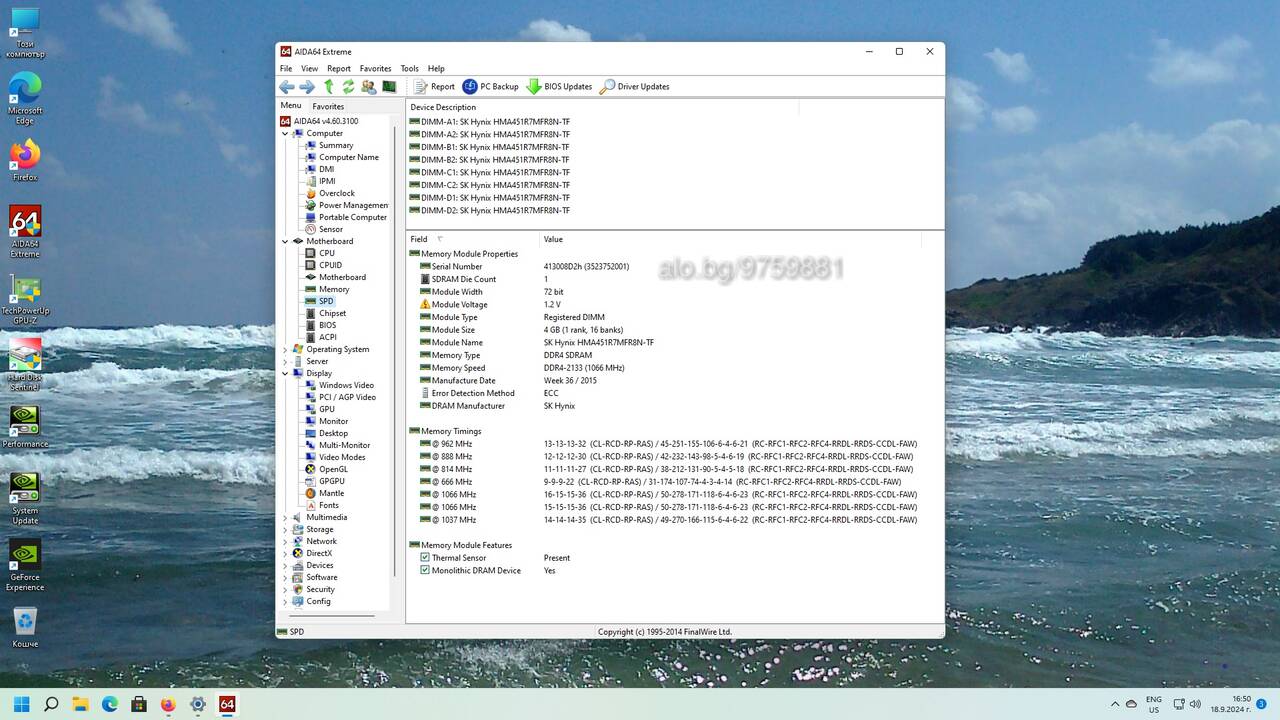Image resolution: width=1280 pixels, height=720 pixels.
Task: Select IPMI in the Computer tree
Action: pos(327,181)
